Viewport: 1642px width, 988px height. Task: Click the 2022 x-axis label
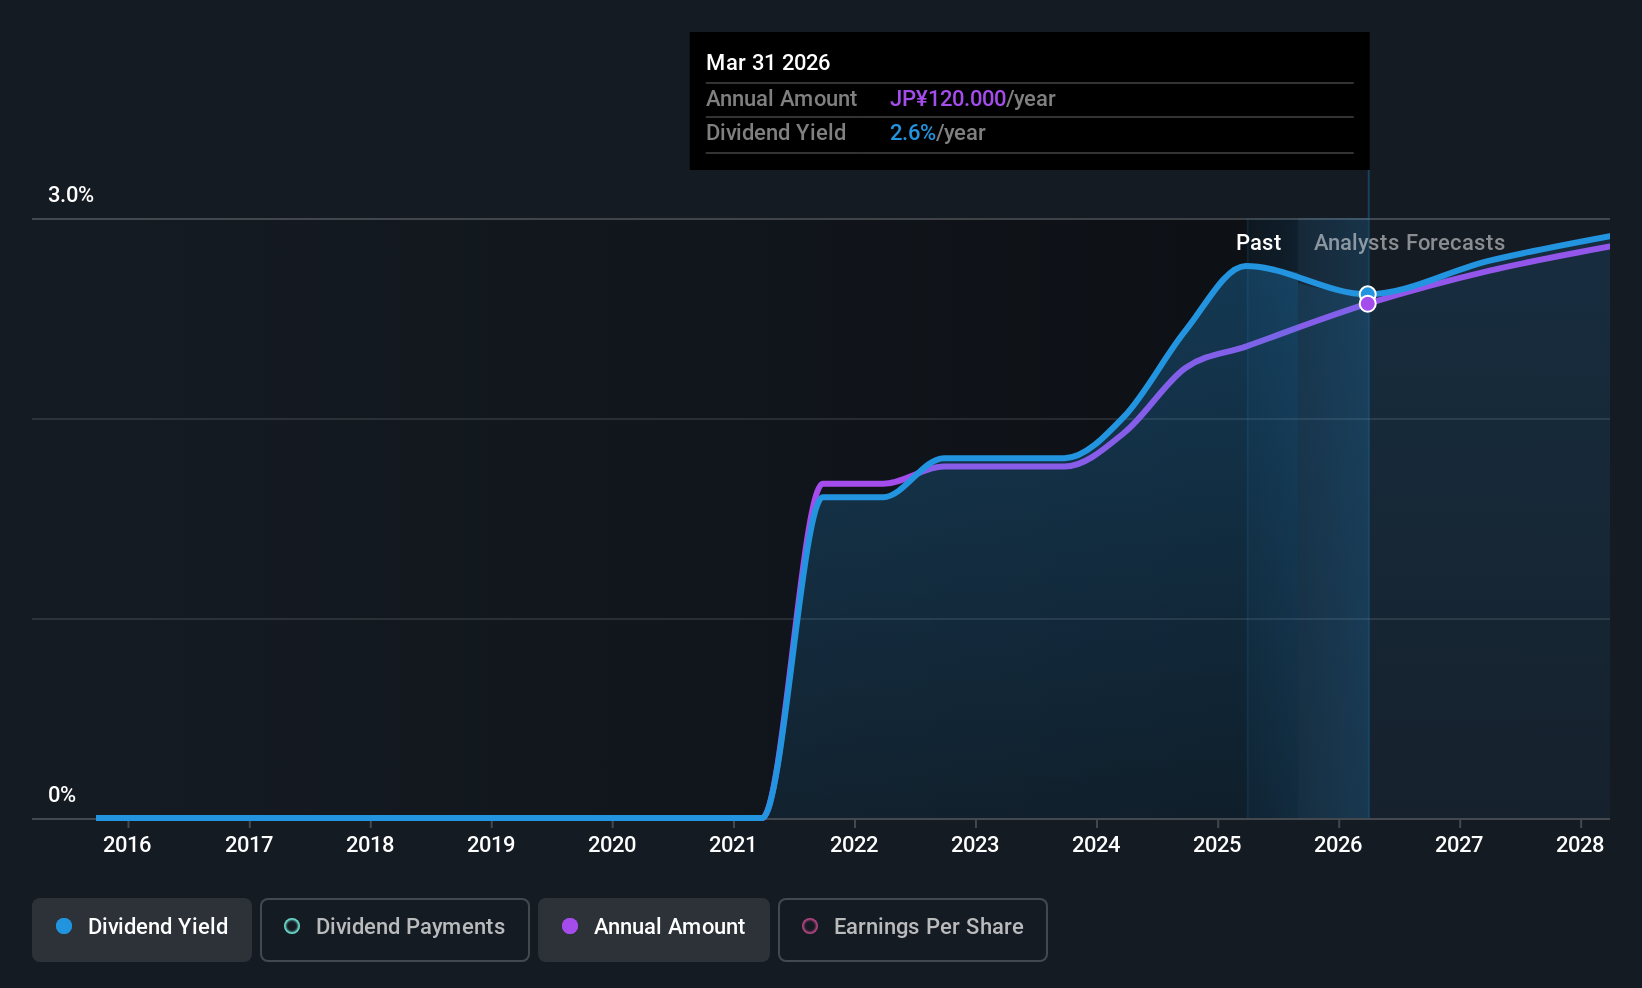(x=854, y=845)
